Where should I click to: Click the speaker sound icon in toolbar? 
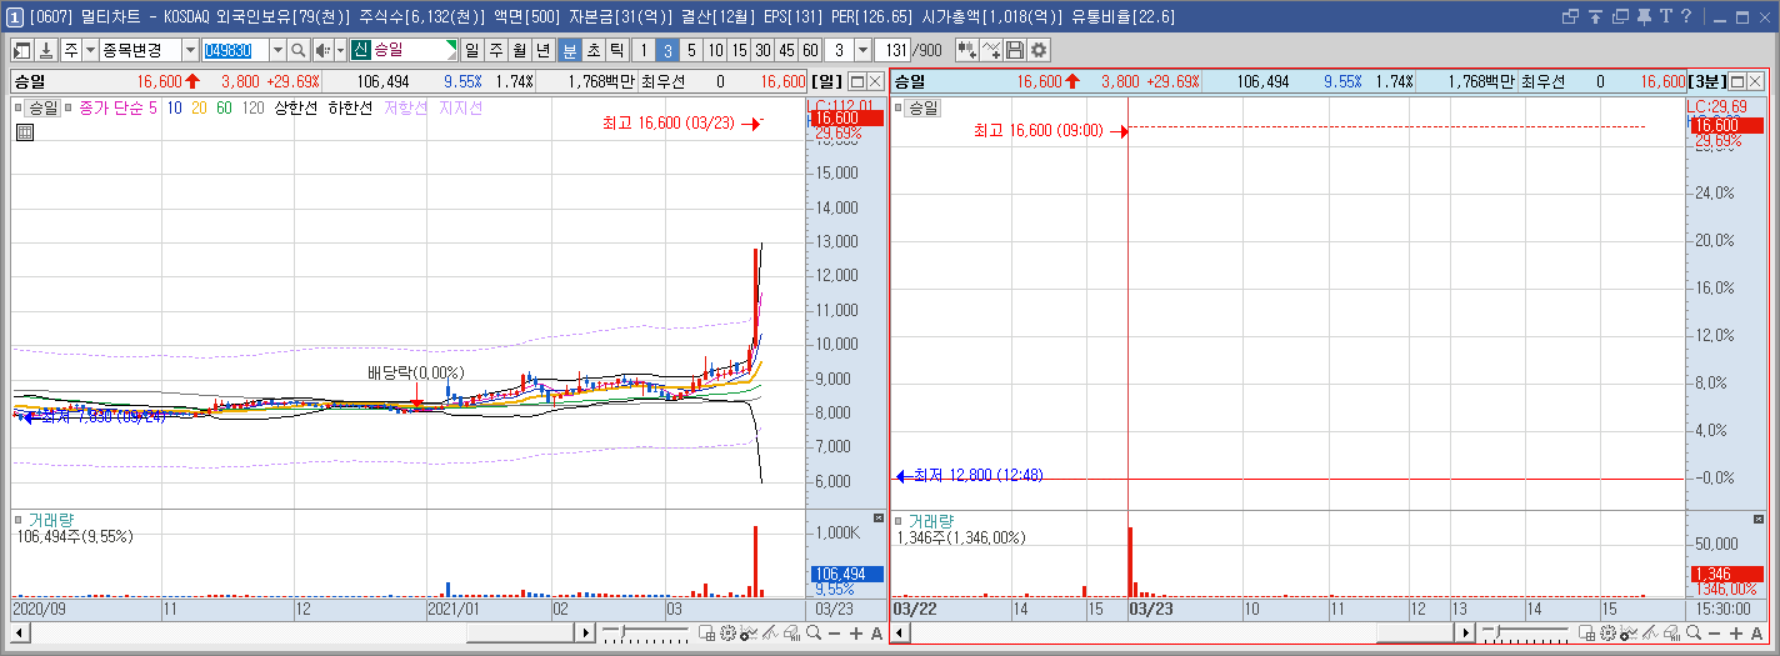(322, 50)
